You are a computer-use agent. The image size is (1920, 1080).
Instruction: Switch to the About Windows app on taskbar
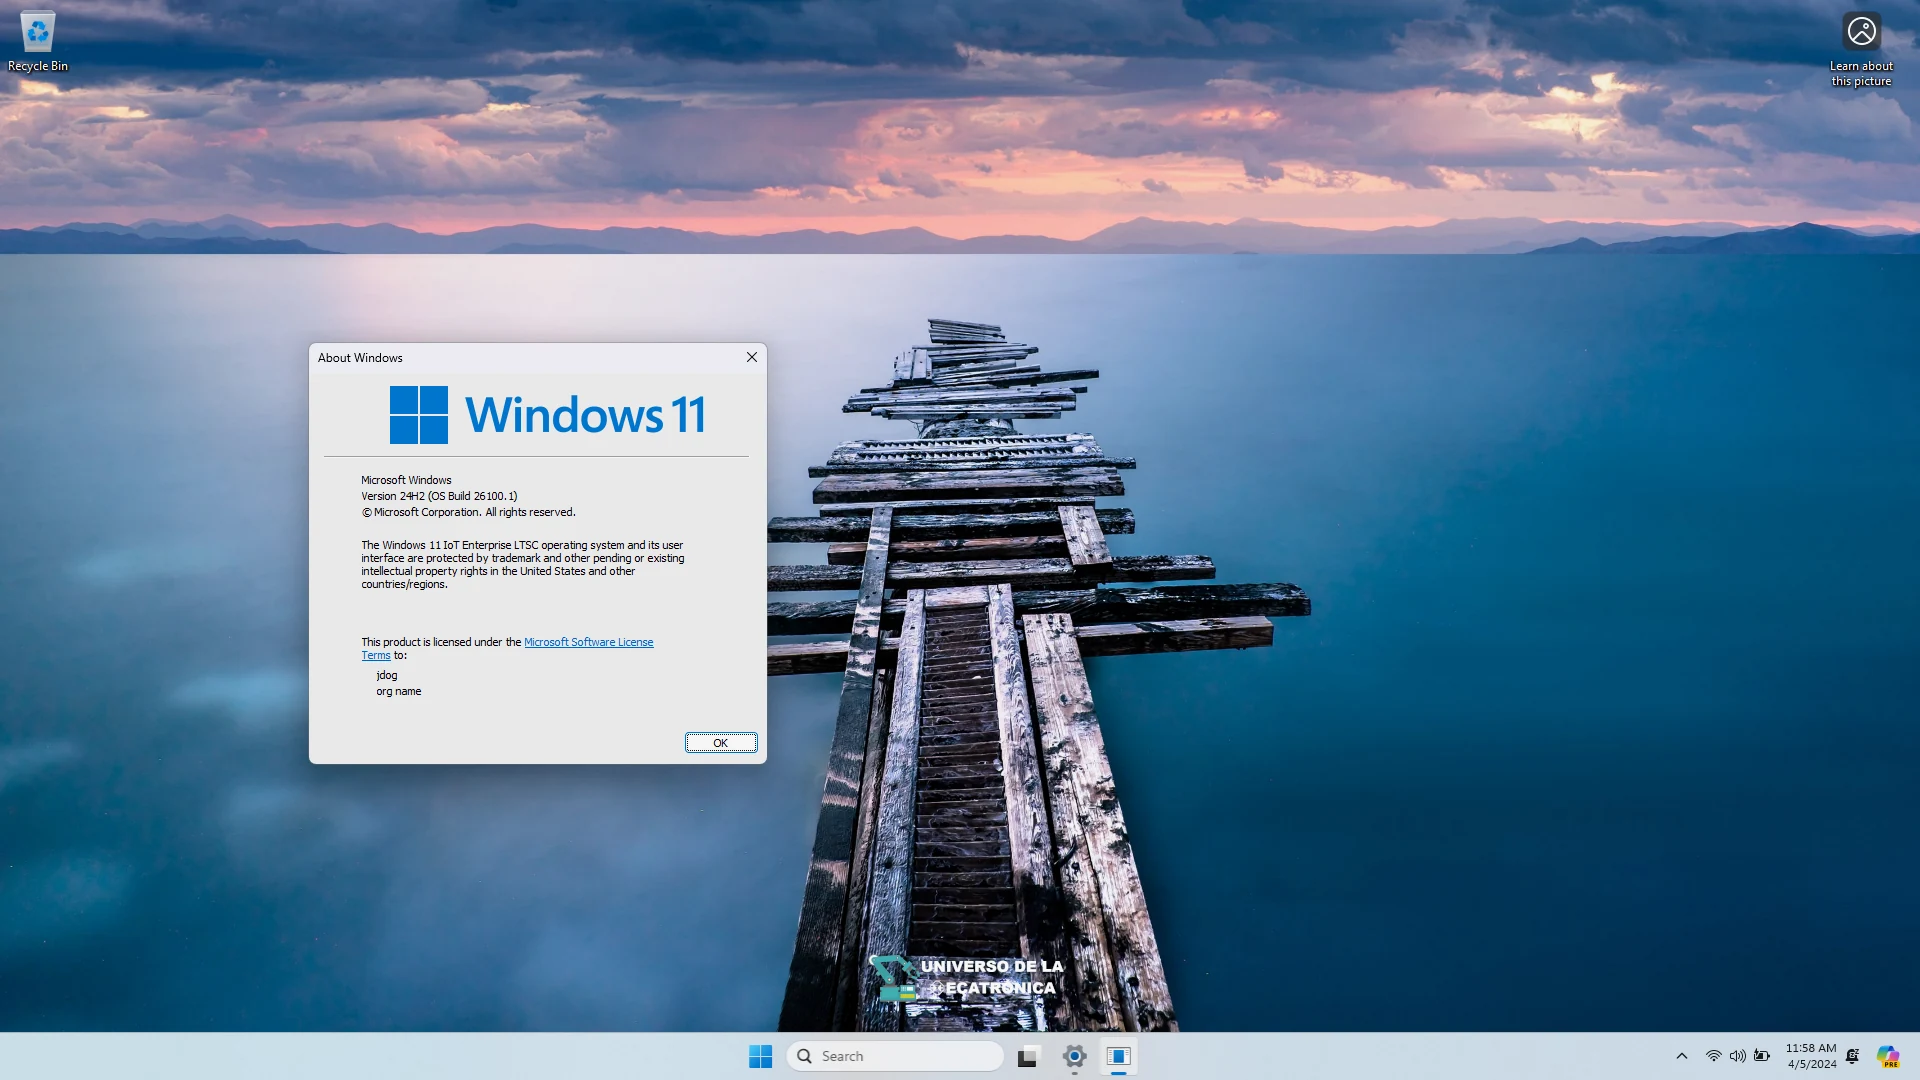[1119, 1056]
